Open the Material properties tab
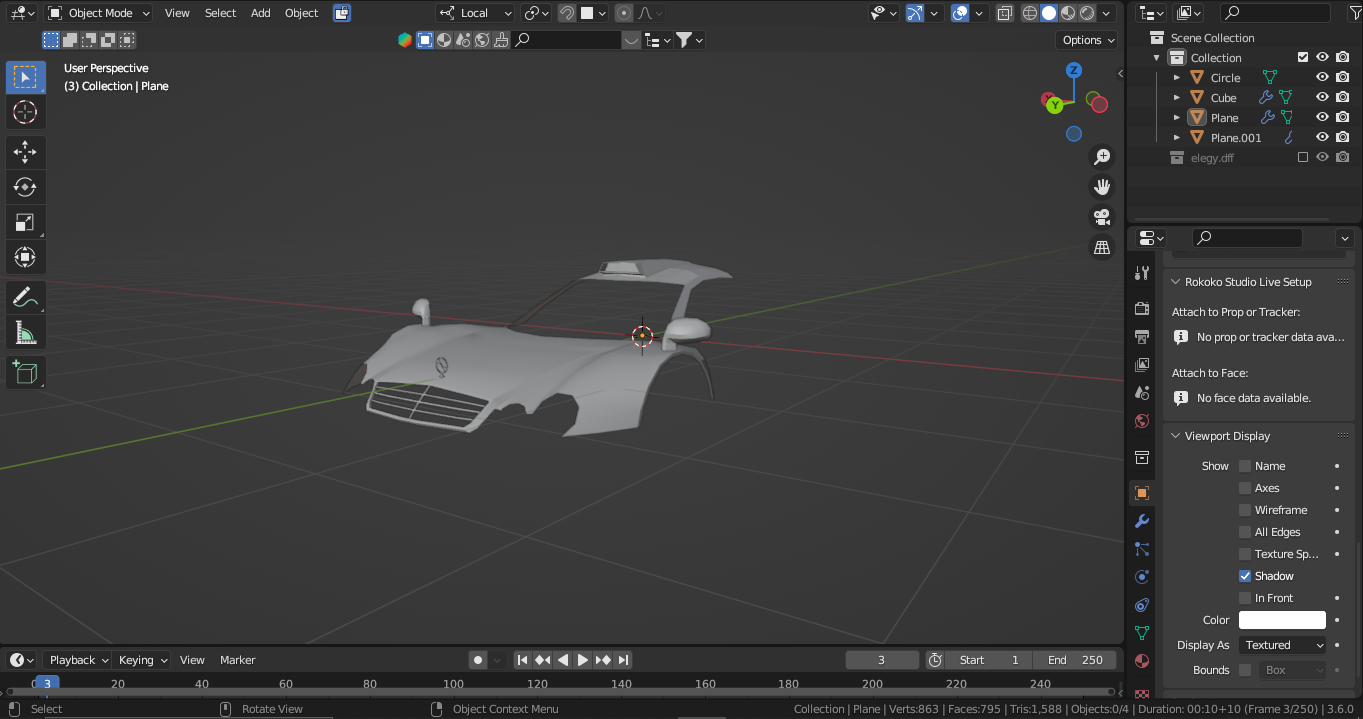 1142,661
